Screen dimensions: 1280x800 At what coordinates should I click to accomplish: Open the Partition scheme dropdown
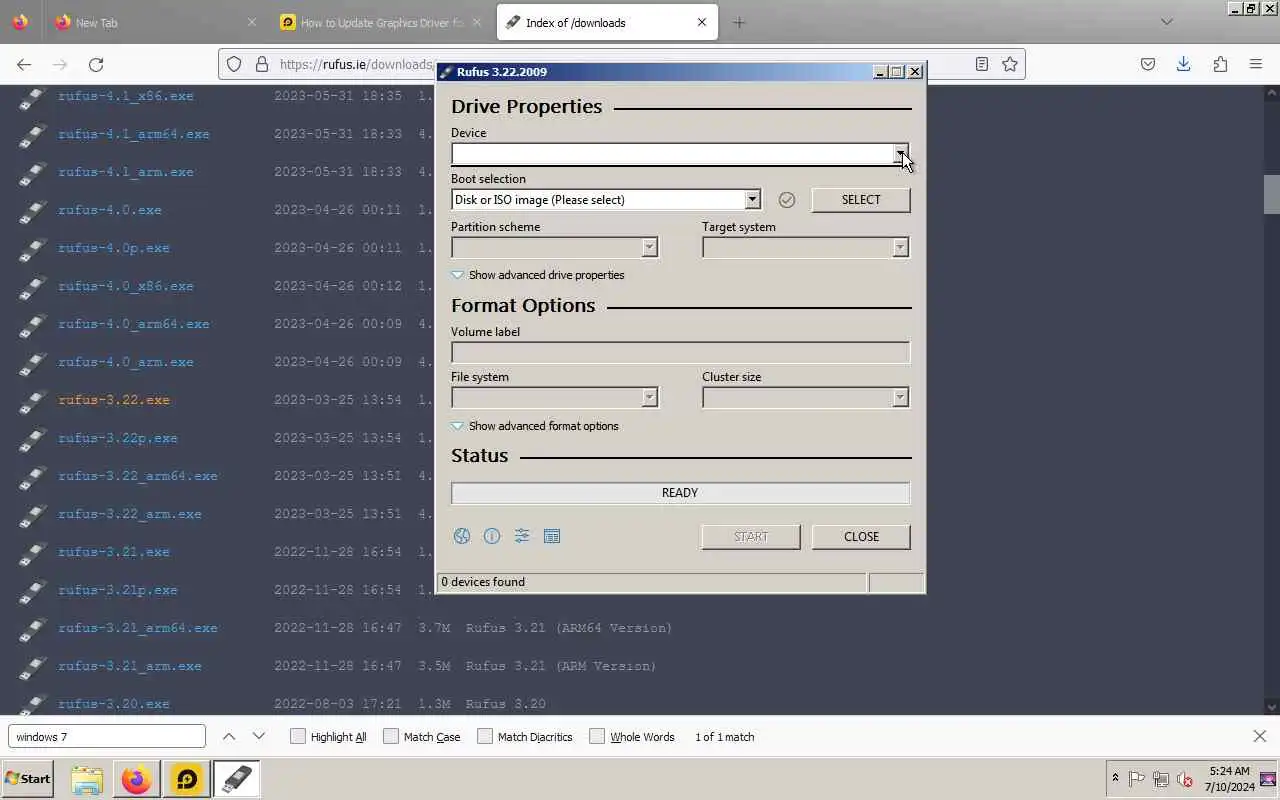(649, 247)
